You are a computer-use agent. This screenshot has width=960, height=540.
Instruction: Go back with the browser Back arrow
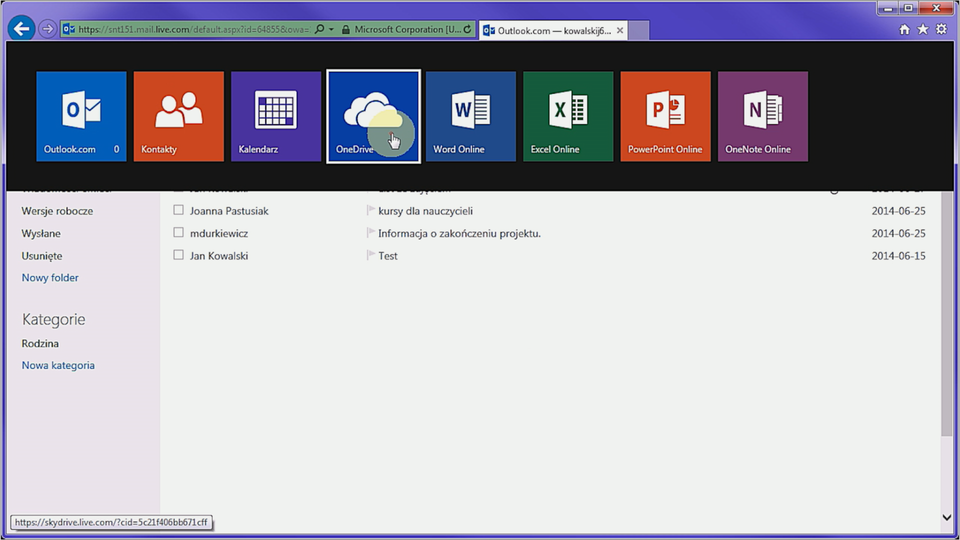pyautogui.click(x=21, y=29)
